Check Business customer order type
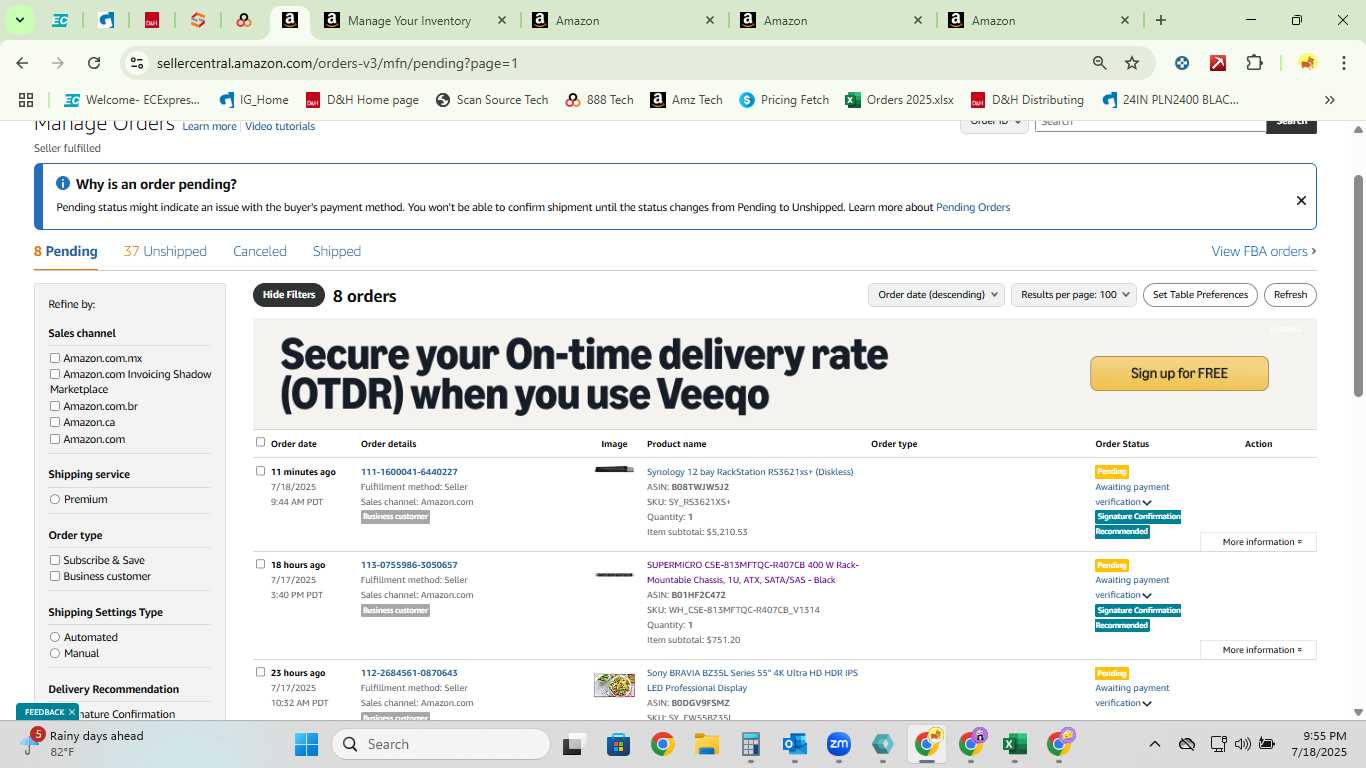Viewport: 1366px width, 768px height. tap(55, 576)
